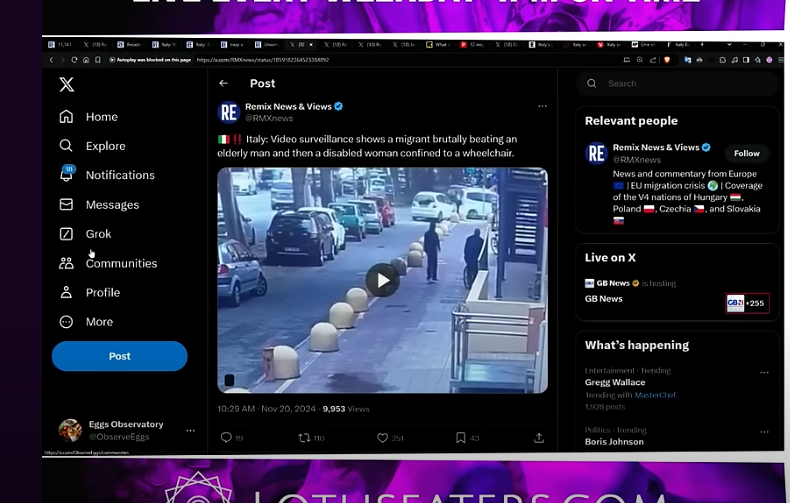Click the blue Post button
Viewport: 790px width, 503px height.
119,356
